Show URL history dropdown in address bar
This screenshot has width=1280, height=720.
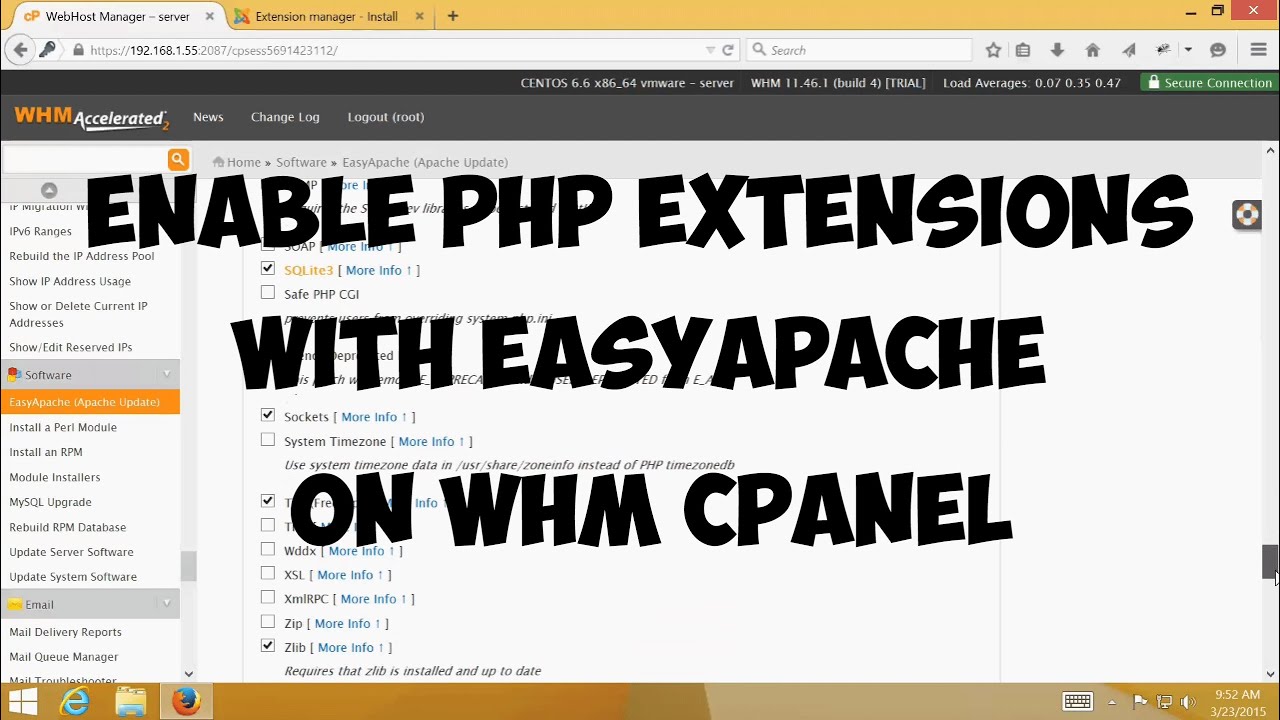click(x=710, y=50)
